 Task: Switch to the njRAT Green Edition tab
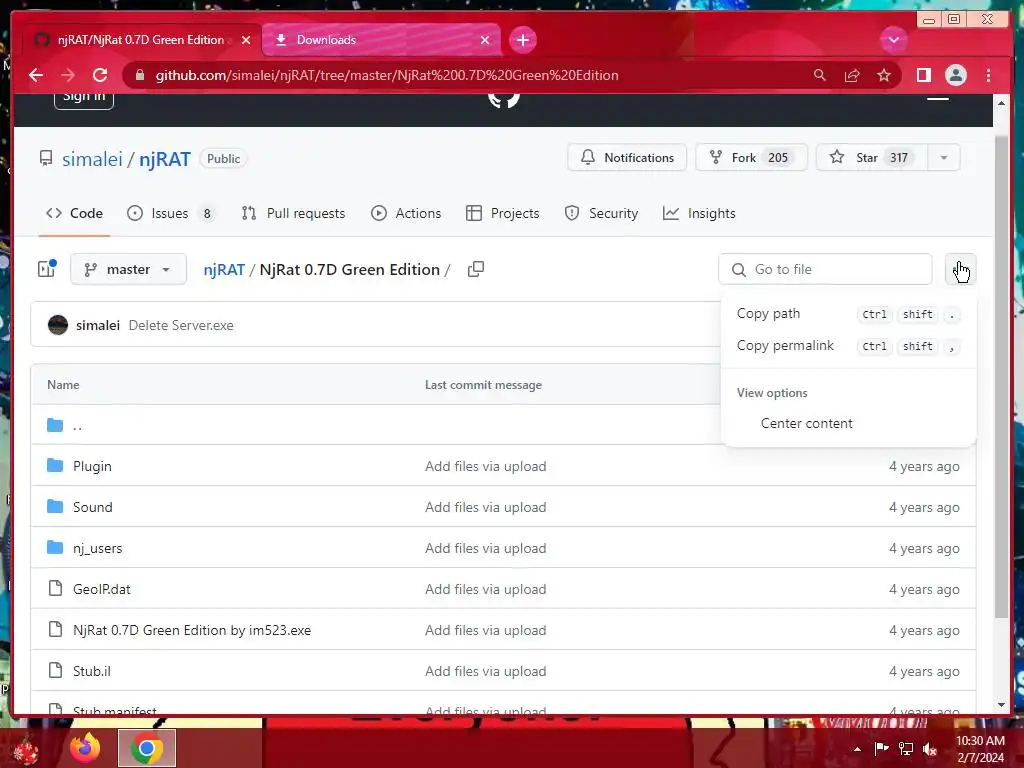click(x=141, y=40)
